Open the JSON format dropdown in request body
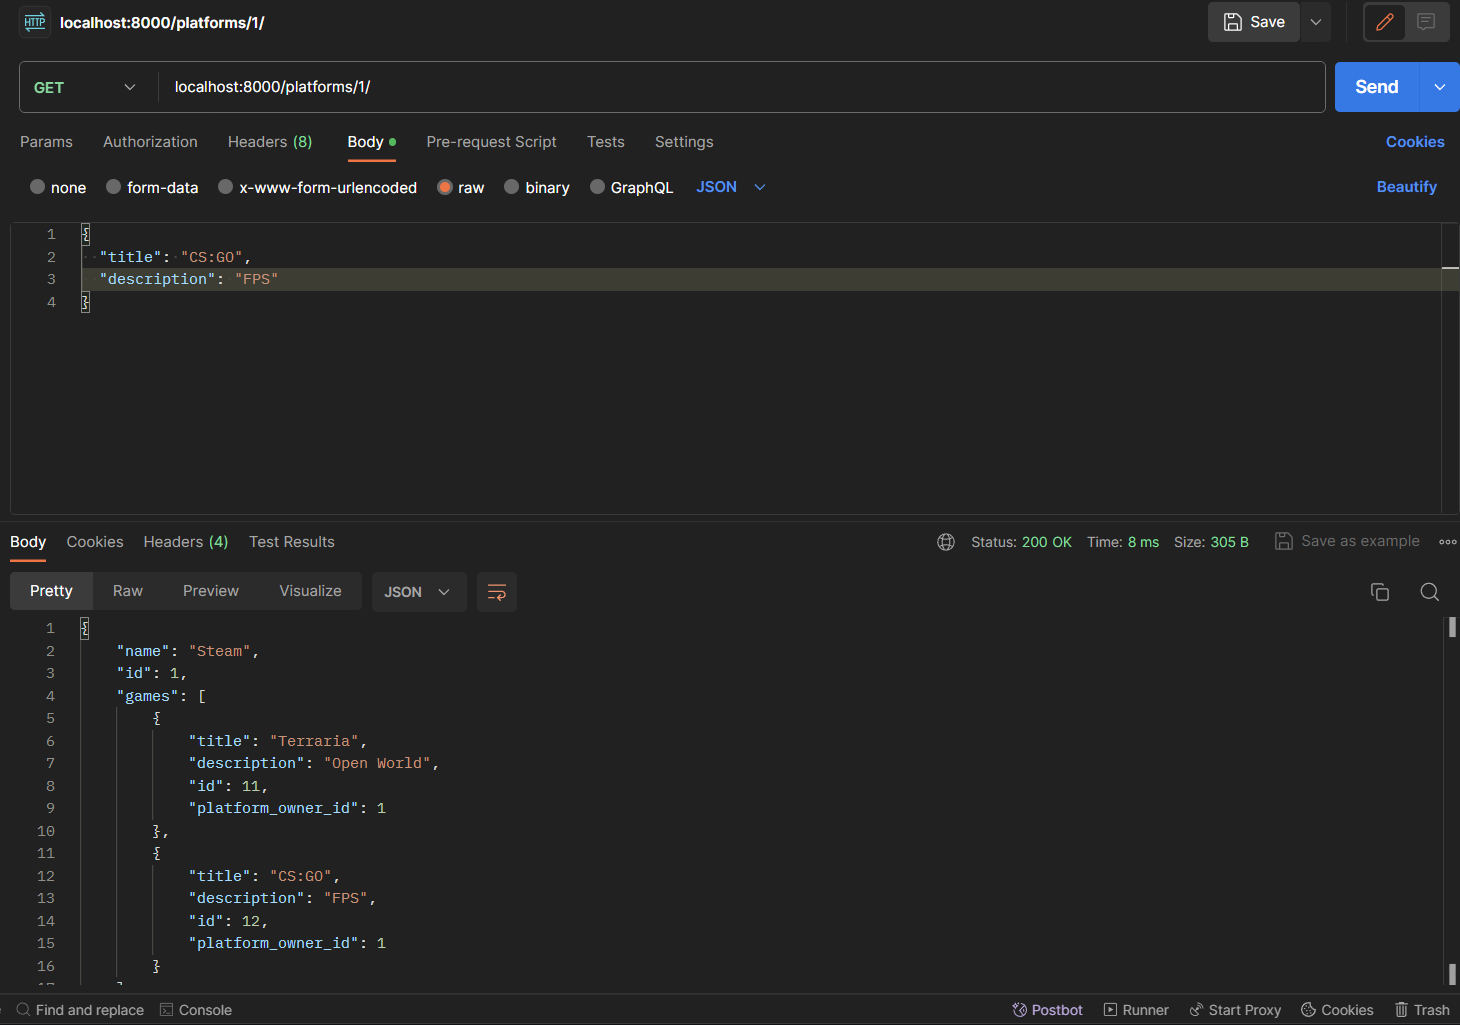 [730, 187]
